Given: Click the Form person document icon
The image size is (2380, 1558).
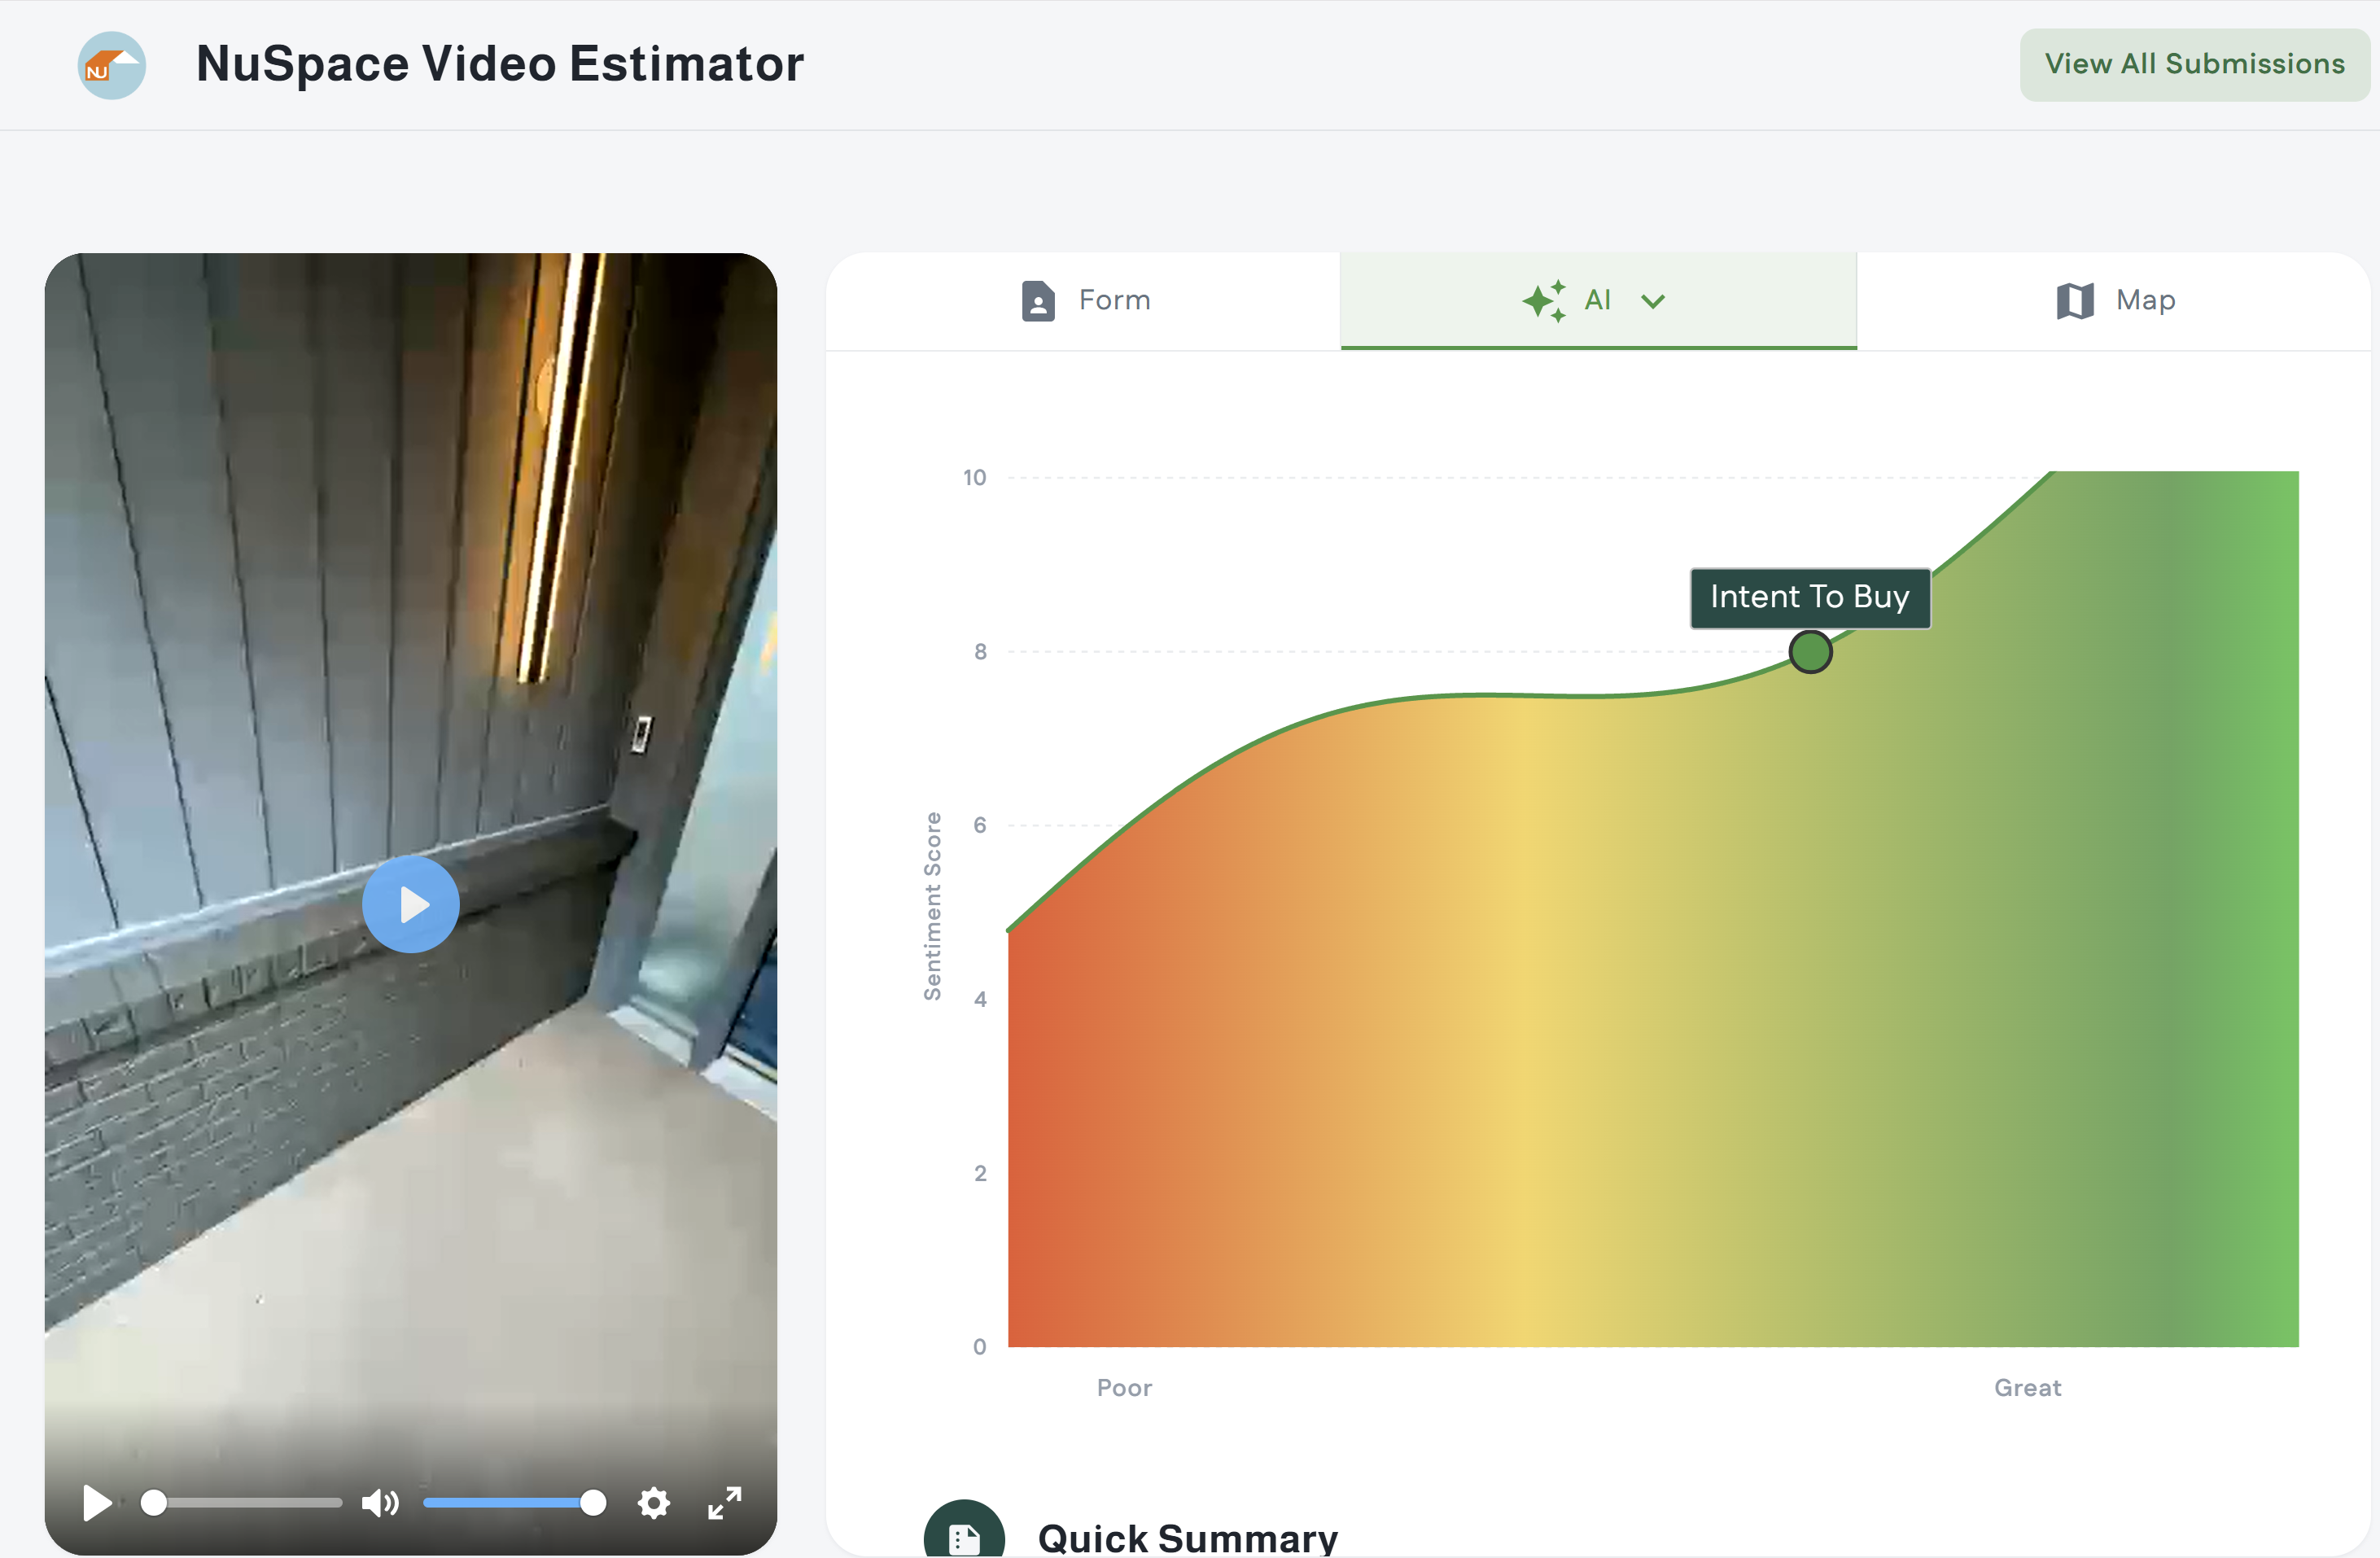Looking at the screenshot, I should 1037,301.
